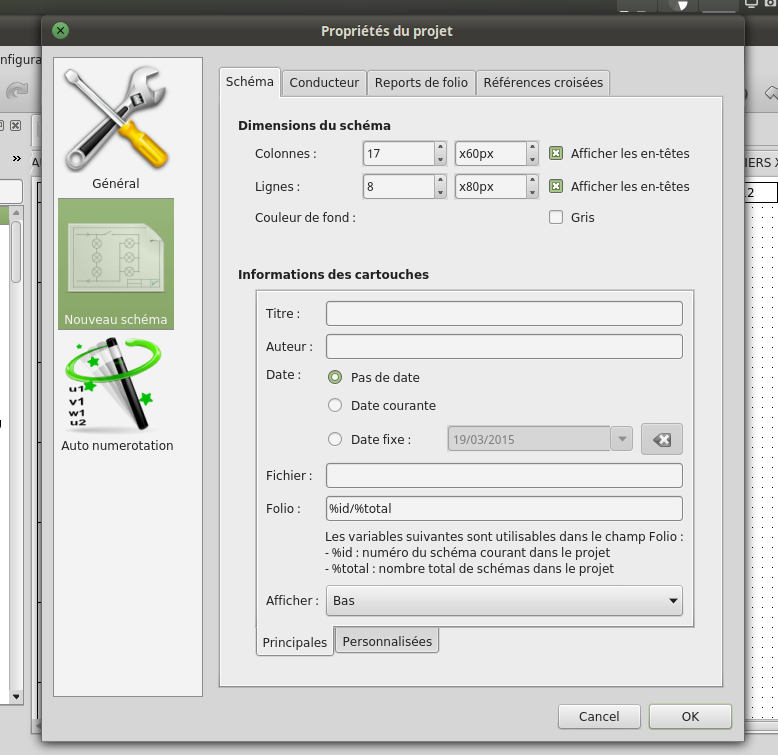Click the clear fixed date icon button
The image size is (778, 755).
661,439
